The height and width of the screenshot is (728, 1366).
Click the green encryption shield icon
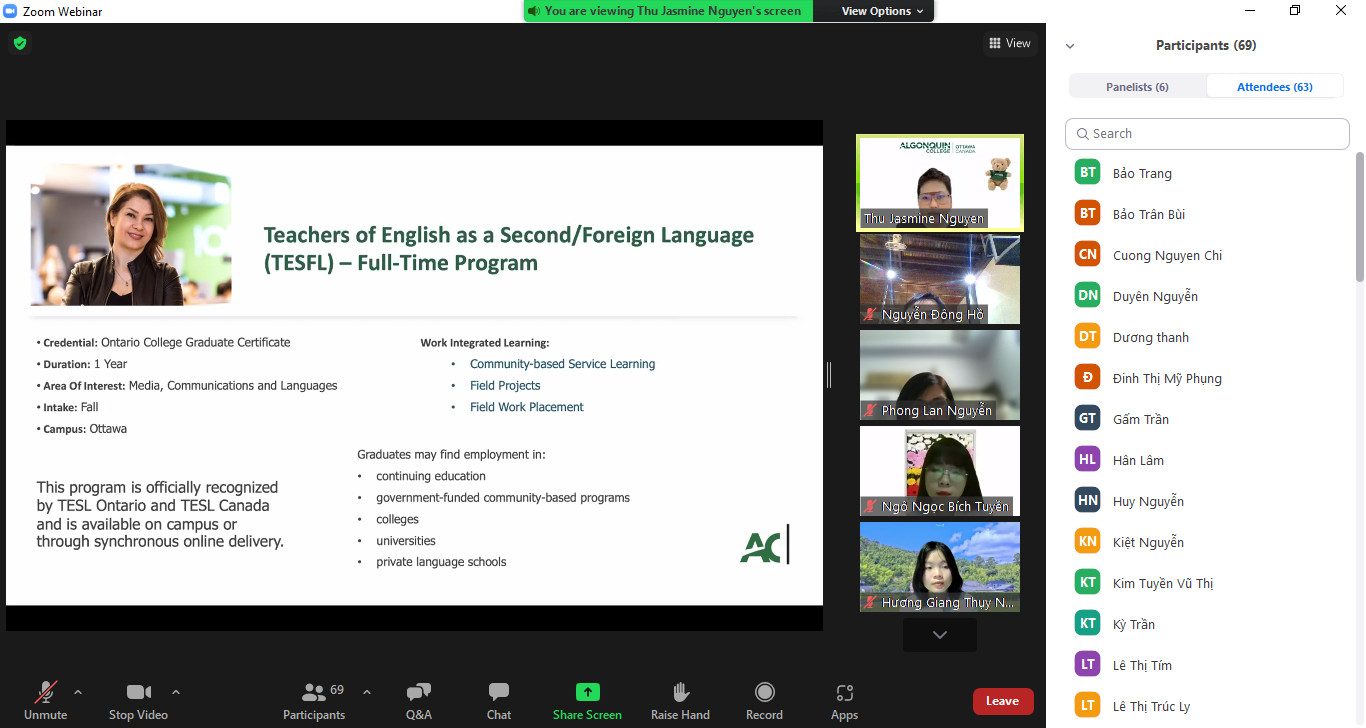19,43
